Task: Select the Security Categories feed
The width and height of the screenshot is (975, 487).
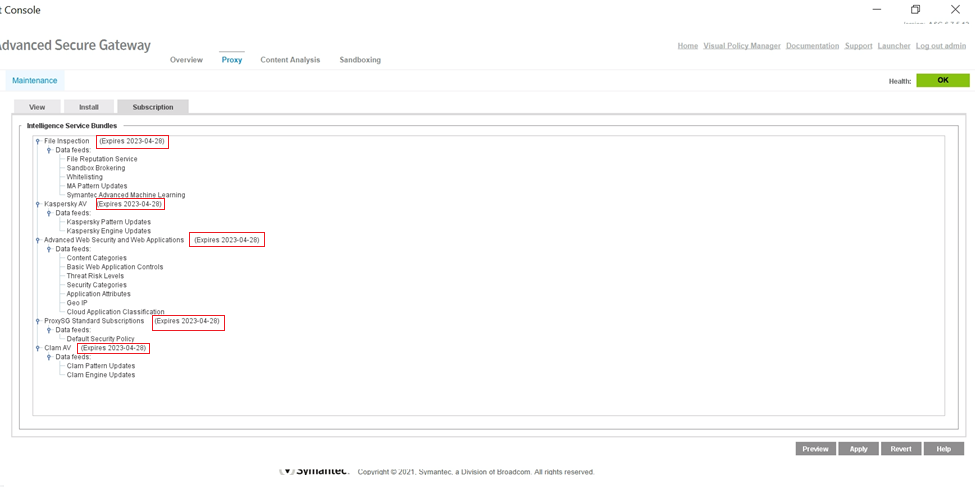Action: [x=96, y=285]
